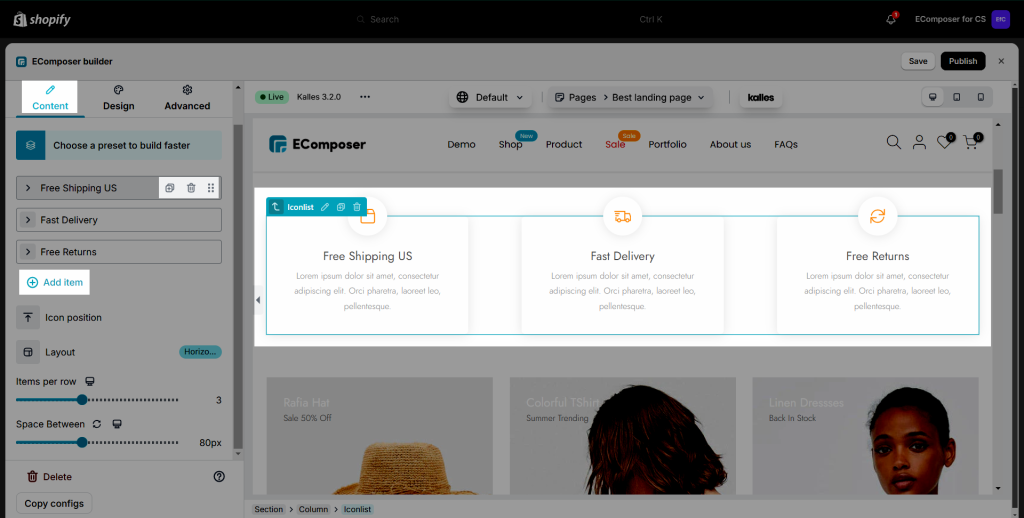Screen dimensions: 1024x518
Task: Open the three-dots more options menu
Action: (365, 97)
